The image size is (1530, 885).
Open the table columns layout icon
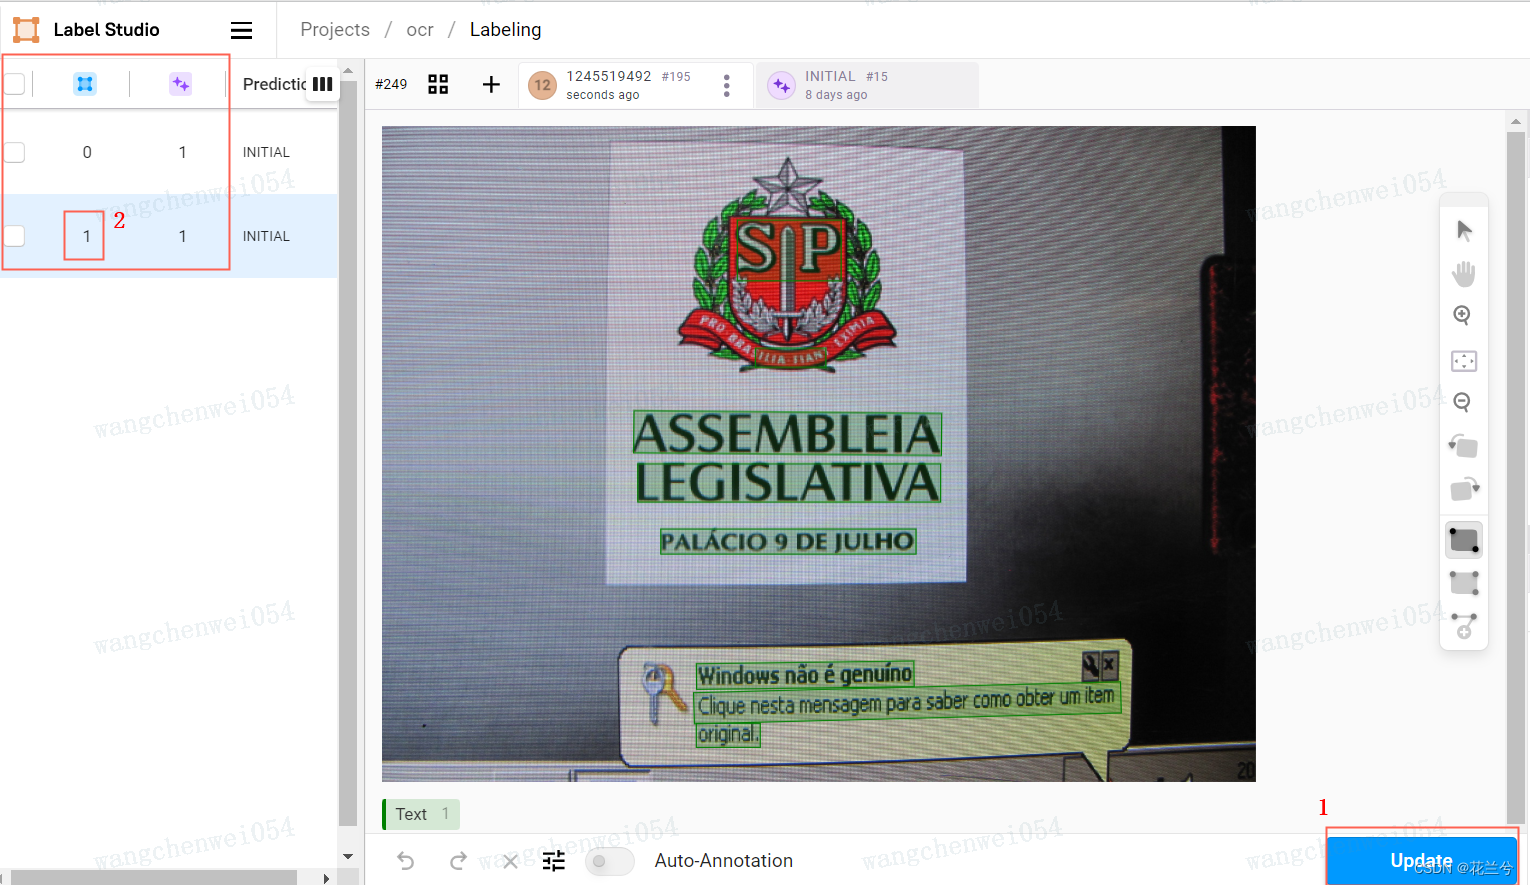pos(322,84)
